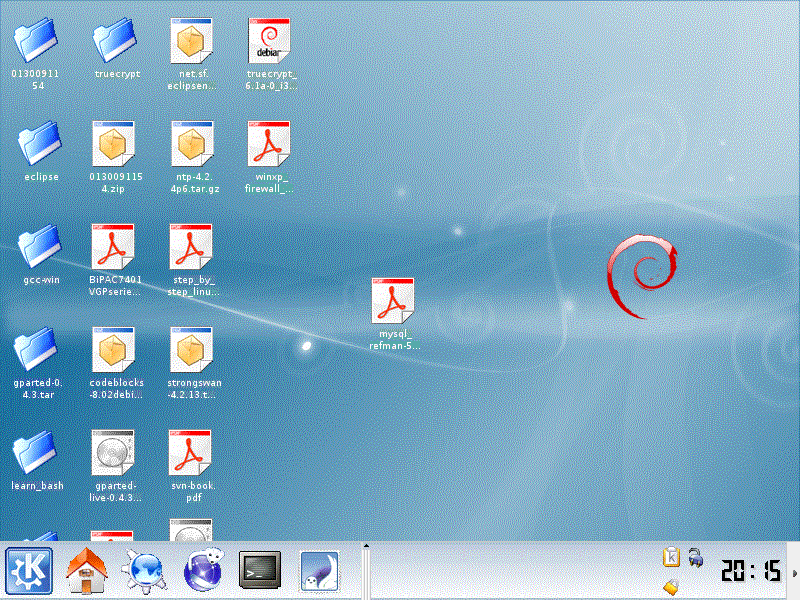Launch the Icedove mail stamp icon
Image resolution: width=800 pixels, height=600 pixels.
319,571
